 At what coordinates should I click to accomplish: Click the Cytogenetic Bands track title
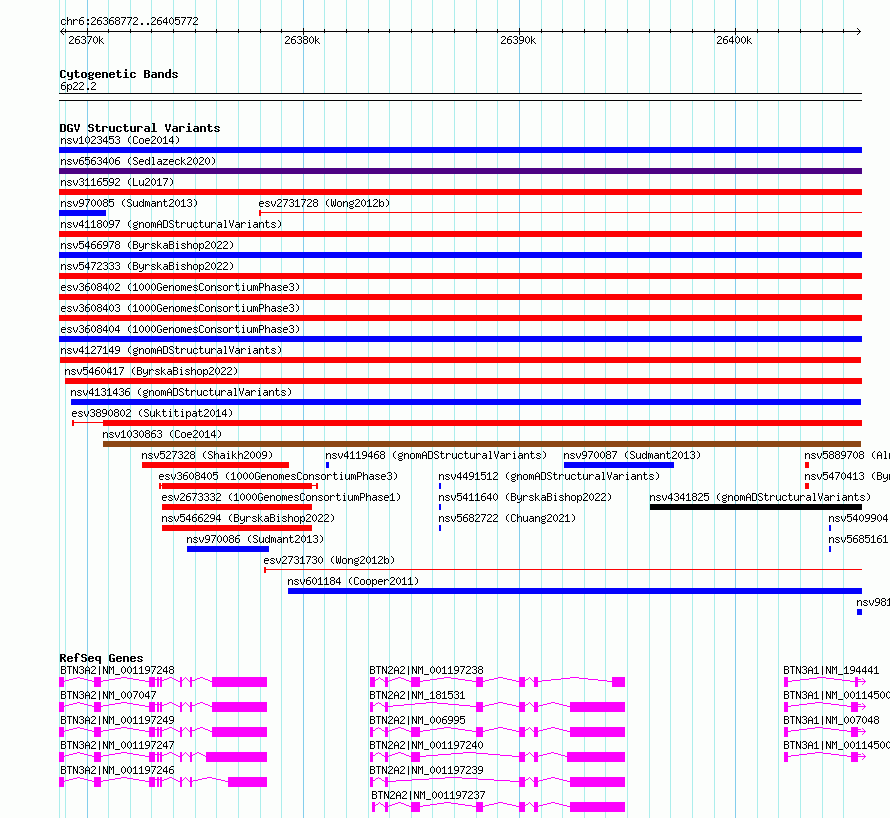pos(119,74)
